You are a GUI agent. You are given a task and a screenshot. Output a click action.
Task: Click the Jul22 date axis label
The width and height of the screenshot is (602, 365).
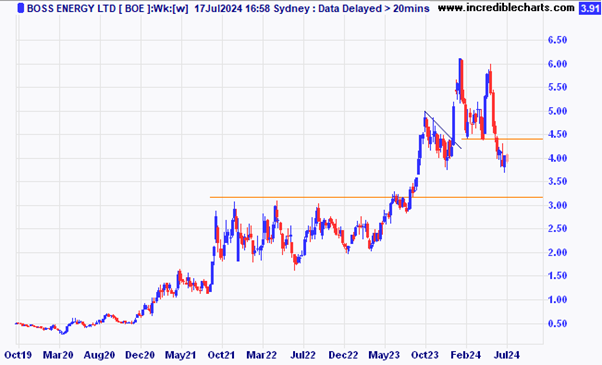(x=303, y=355)
